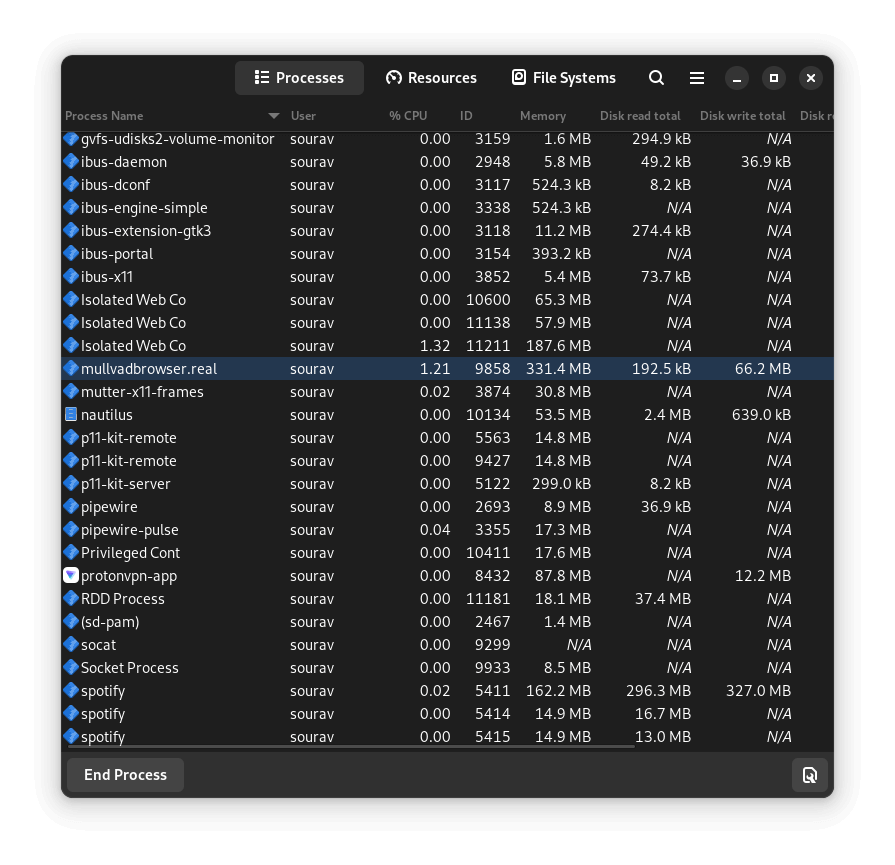Click the process properties icon at bottom right

810,775
